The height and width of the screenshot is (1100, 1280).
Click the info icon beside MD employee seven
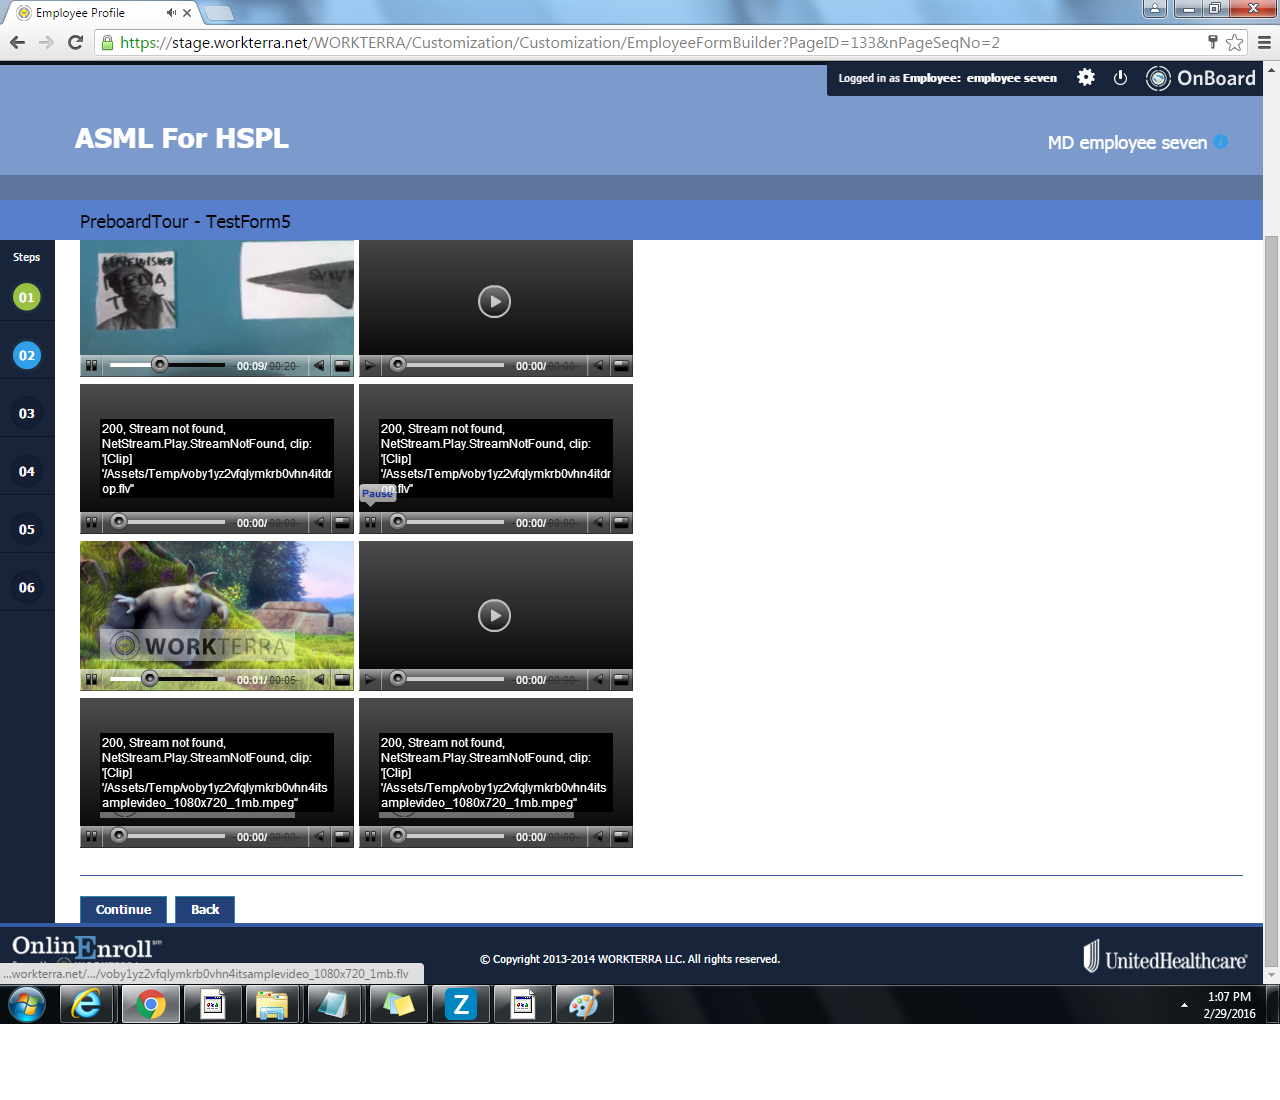[1221, 142]
